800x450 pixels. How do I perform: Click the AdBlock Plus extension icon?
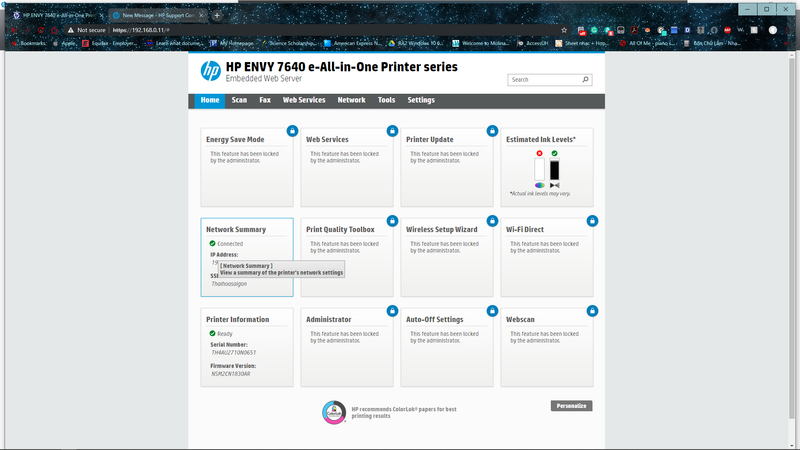[728, 30]
